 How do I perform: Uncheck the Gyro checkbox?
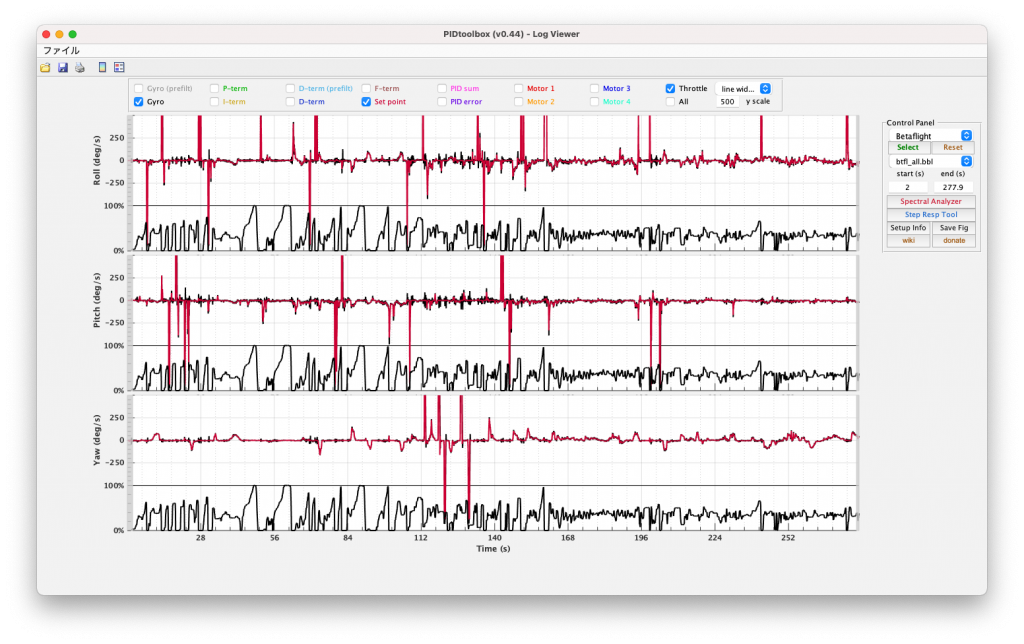point(139,102)
